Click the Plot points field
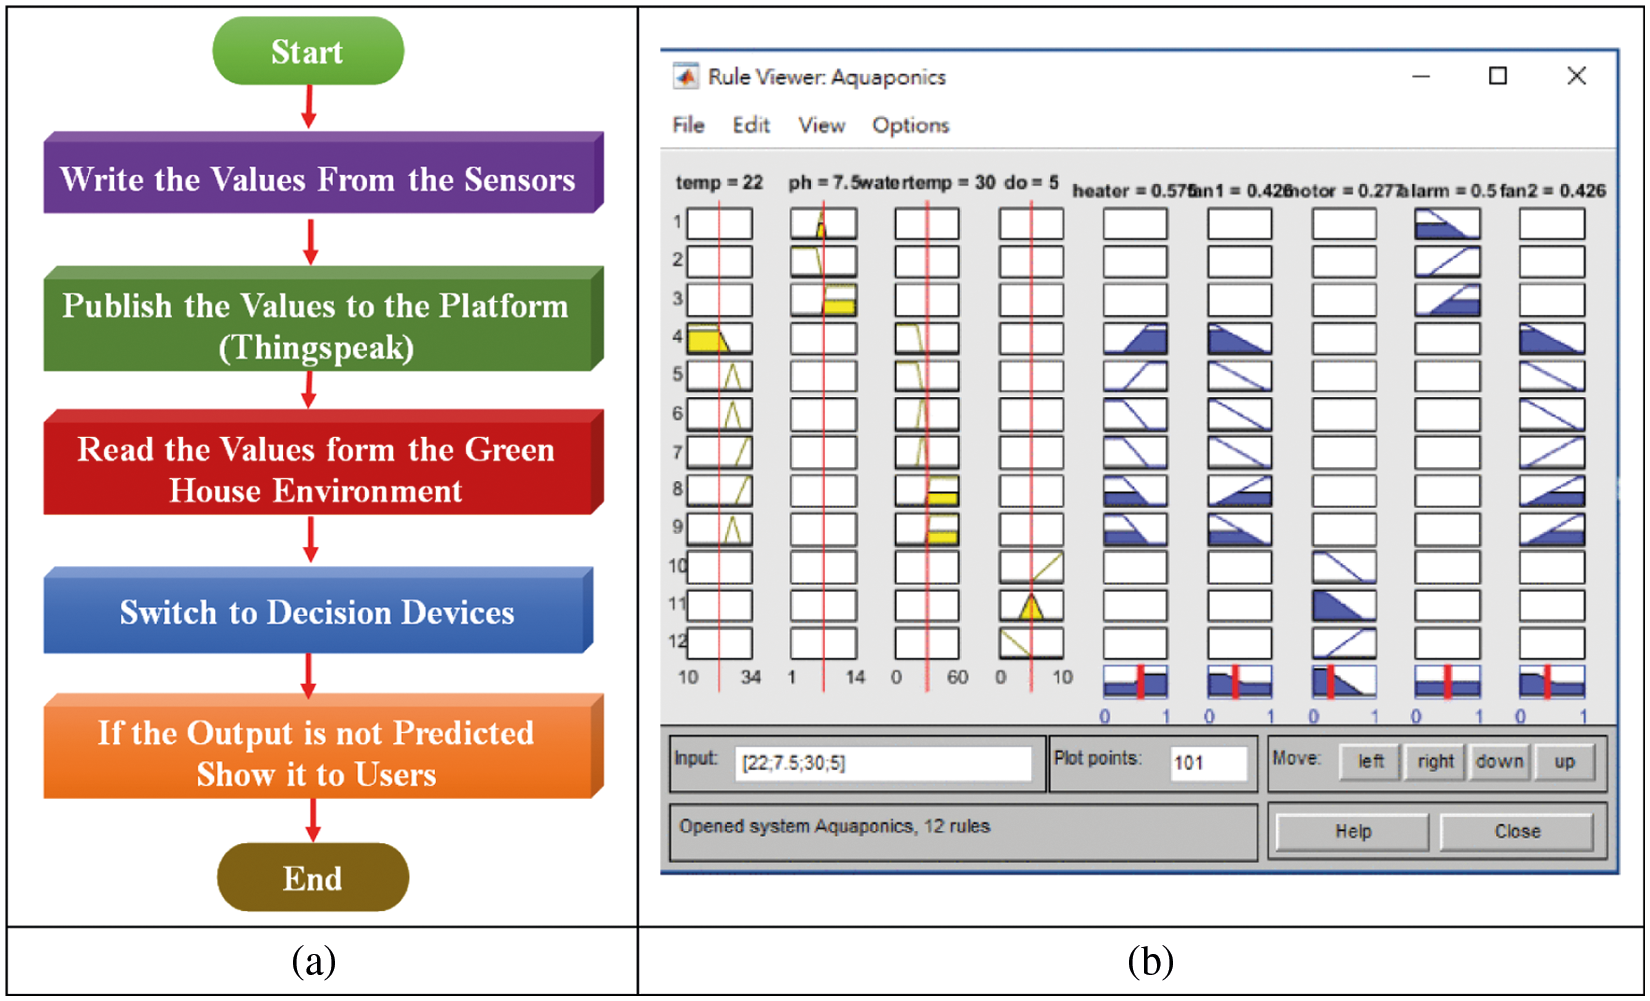The image size is (1650, 1001). click(1209, 763)
